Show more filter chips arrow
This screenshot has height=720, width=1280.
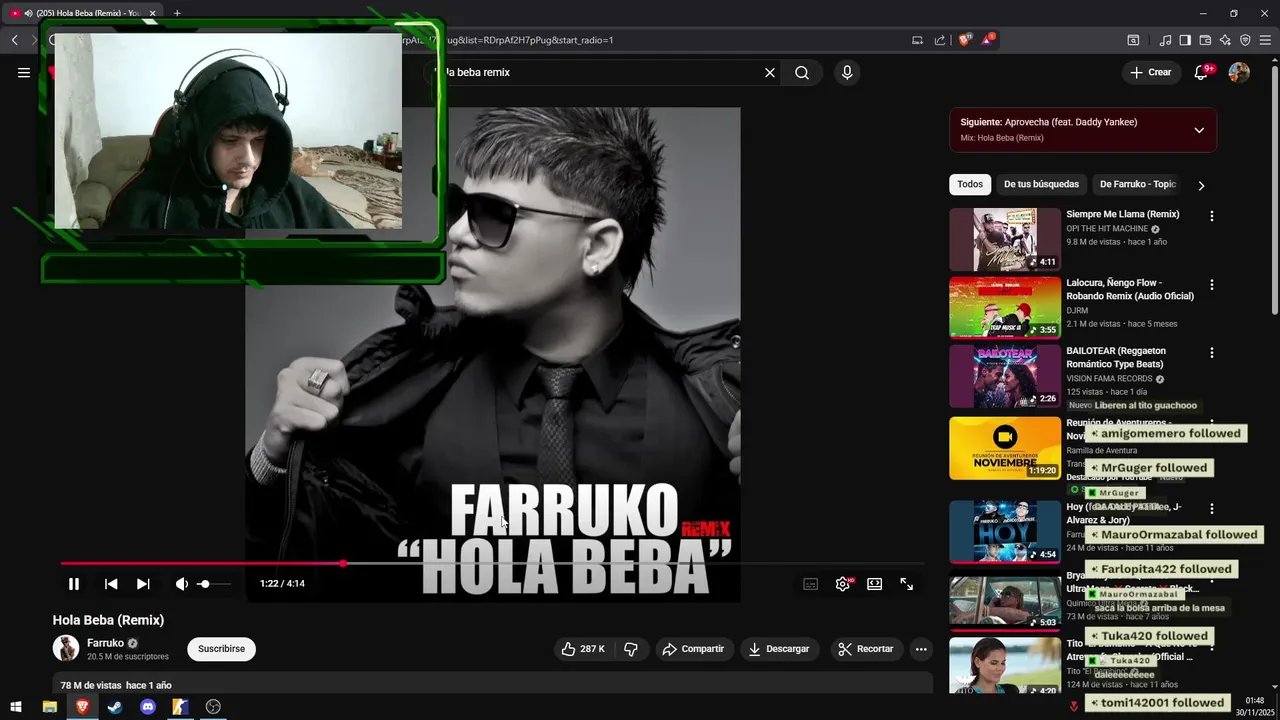pyautogui.click(x=1201, y=185)
